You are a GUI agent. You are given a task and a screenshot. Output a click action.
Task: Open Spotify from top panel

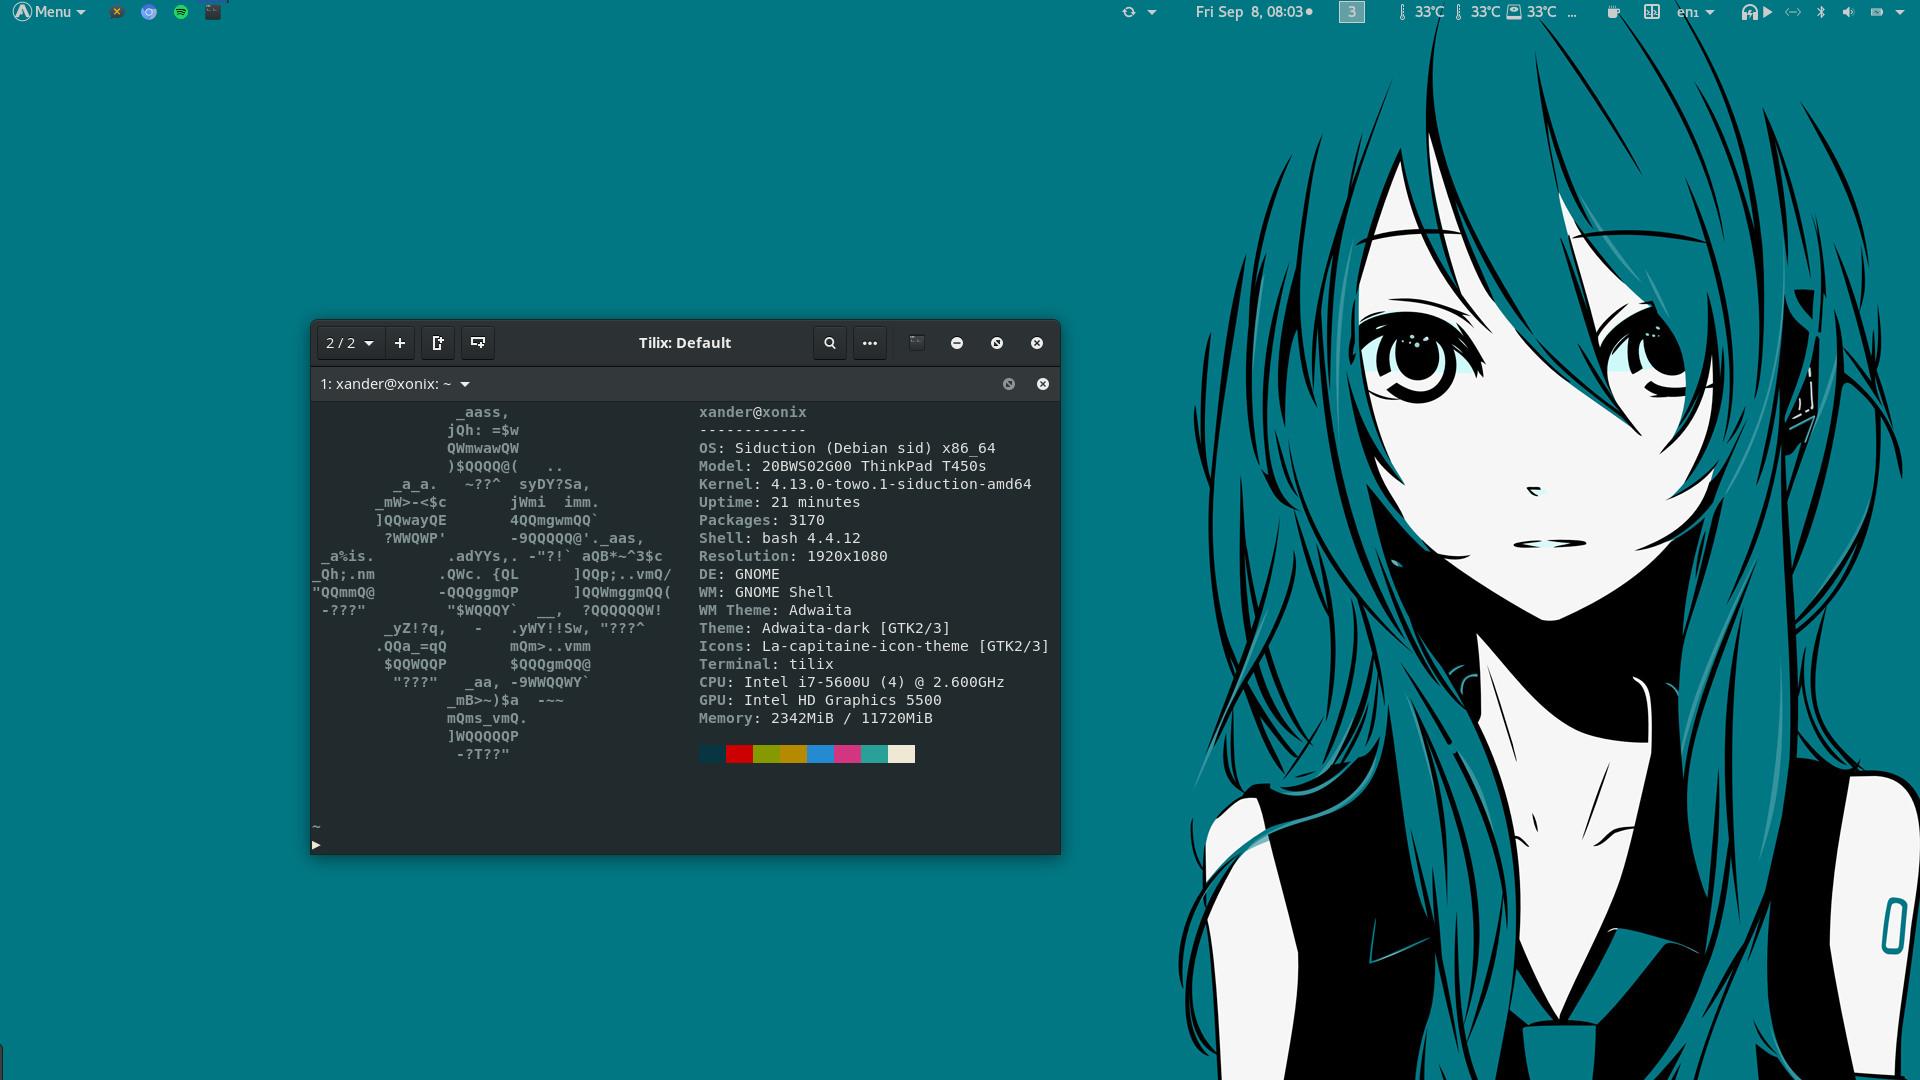tap(181, 12)
